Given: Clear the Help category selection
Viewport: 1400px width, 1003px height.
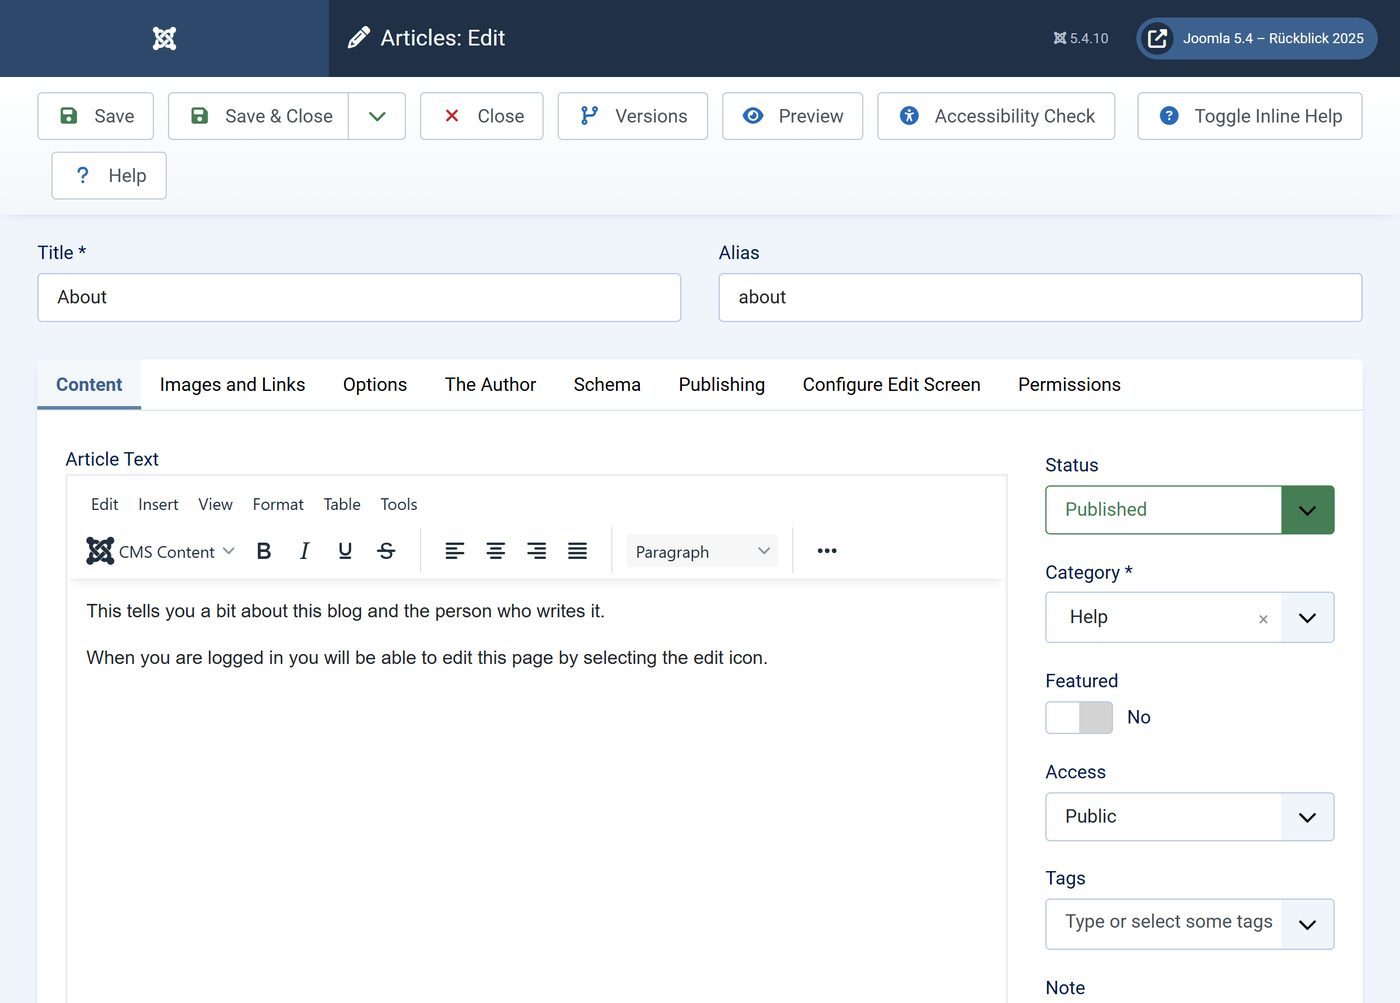Looking at the screenshot, I should (x=1263, y=619).
